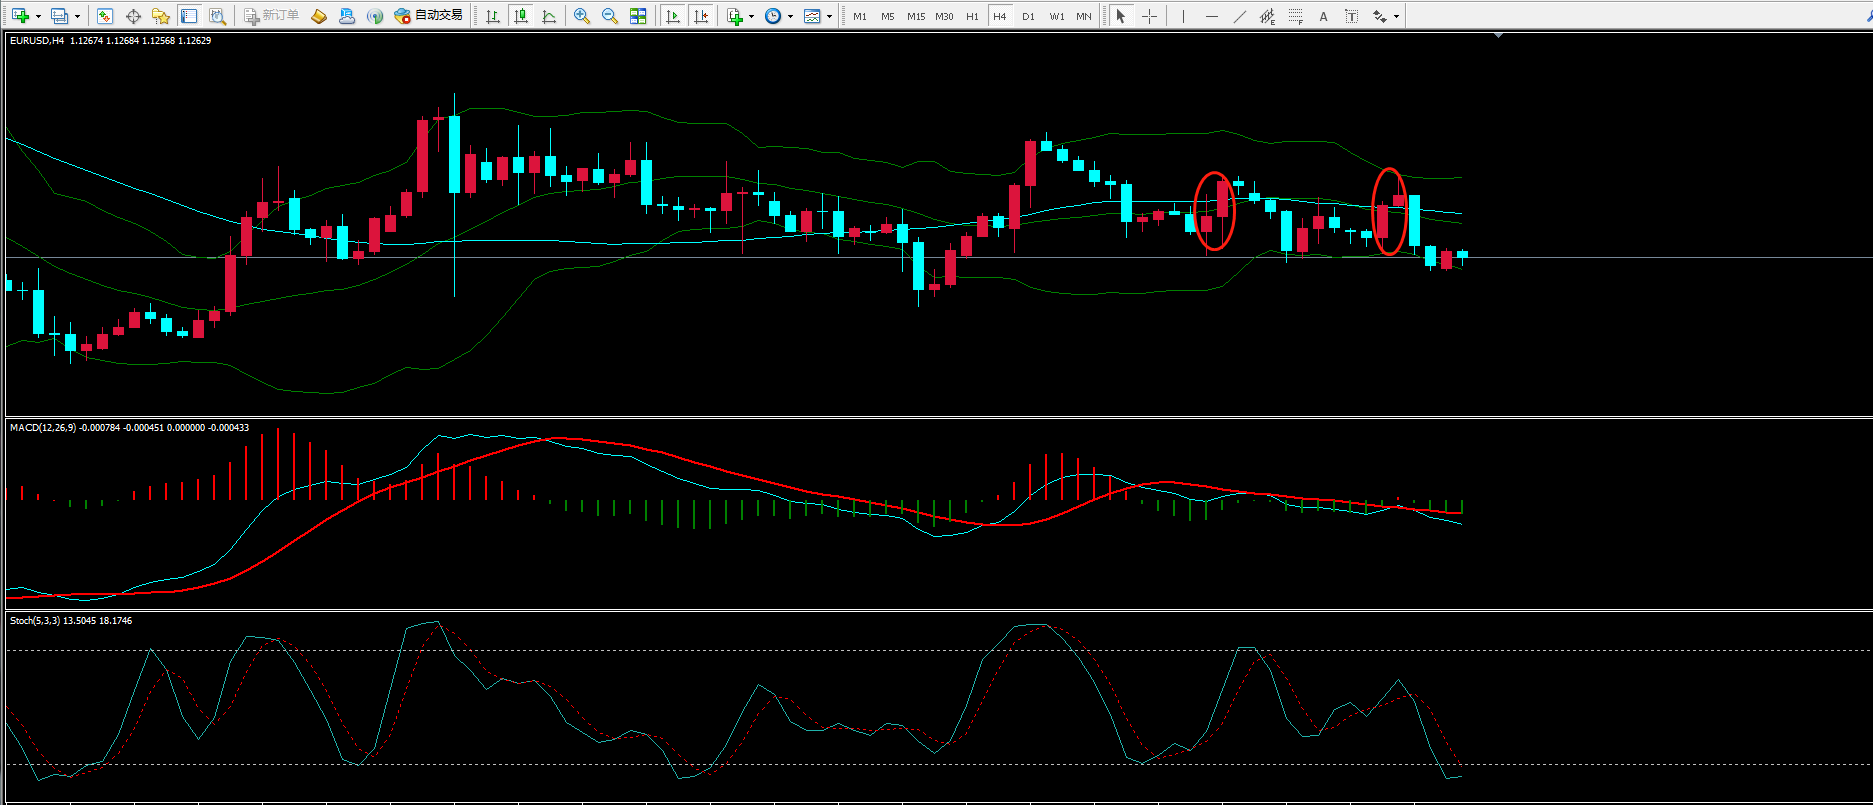
Task: Switch chart to line chart mode
Action: click(549, 16)
